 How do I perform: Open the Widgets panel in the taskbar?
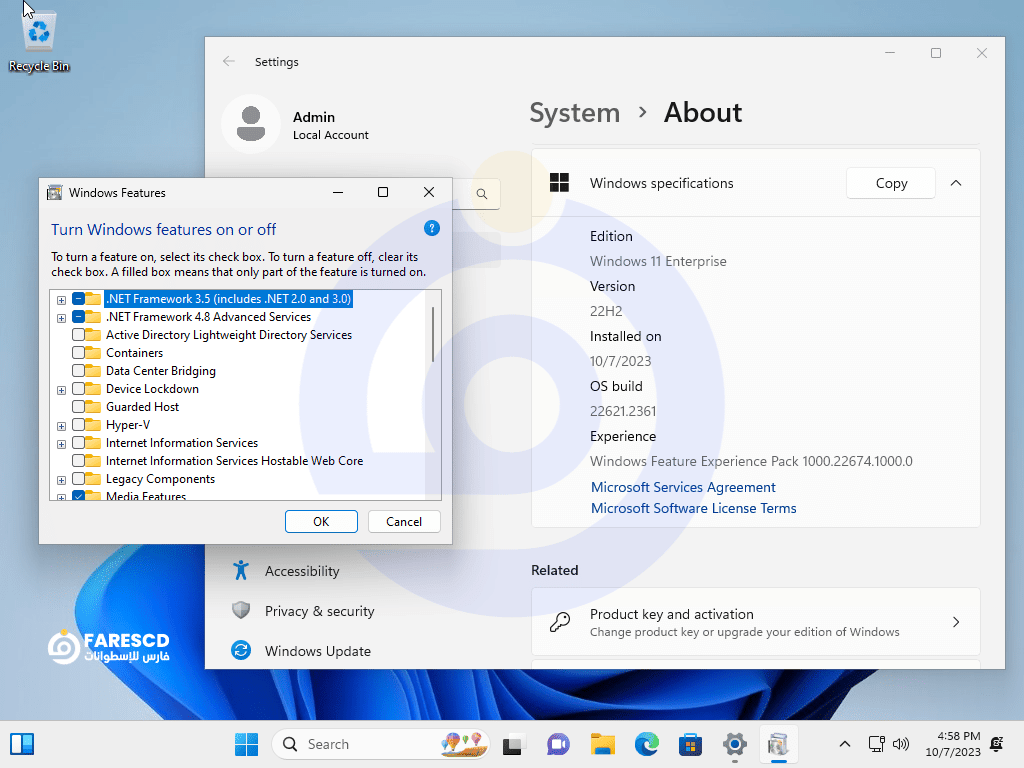[22, 744]
